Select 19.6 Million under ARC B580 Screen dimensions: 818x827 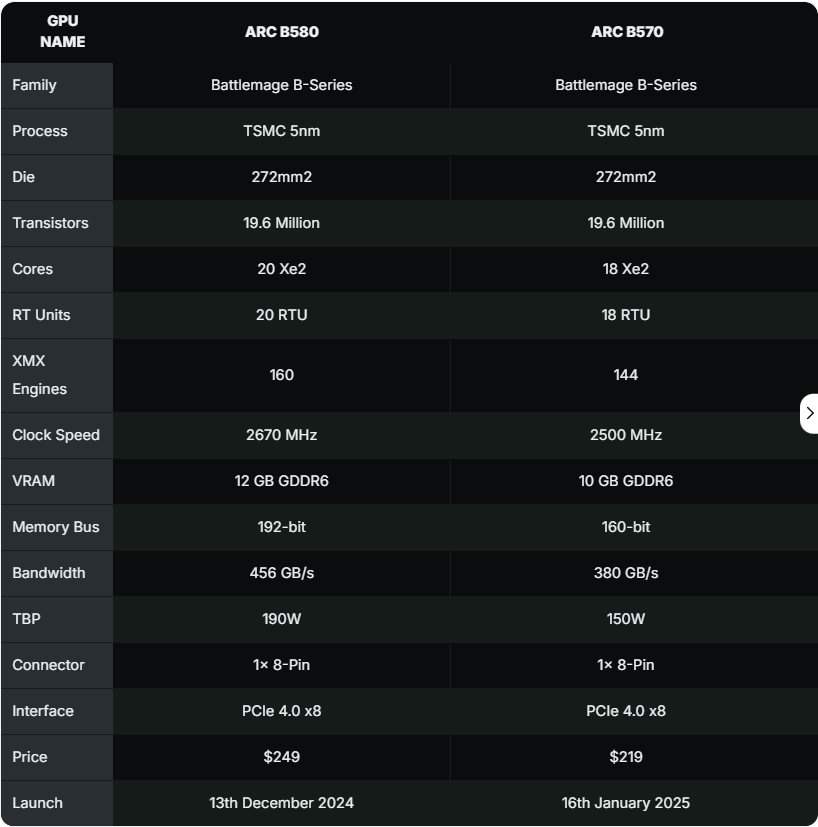point(282,223)
